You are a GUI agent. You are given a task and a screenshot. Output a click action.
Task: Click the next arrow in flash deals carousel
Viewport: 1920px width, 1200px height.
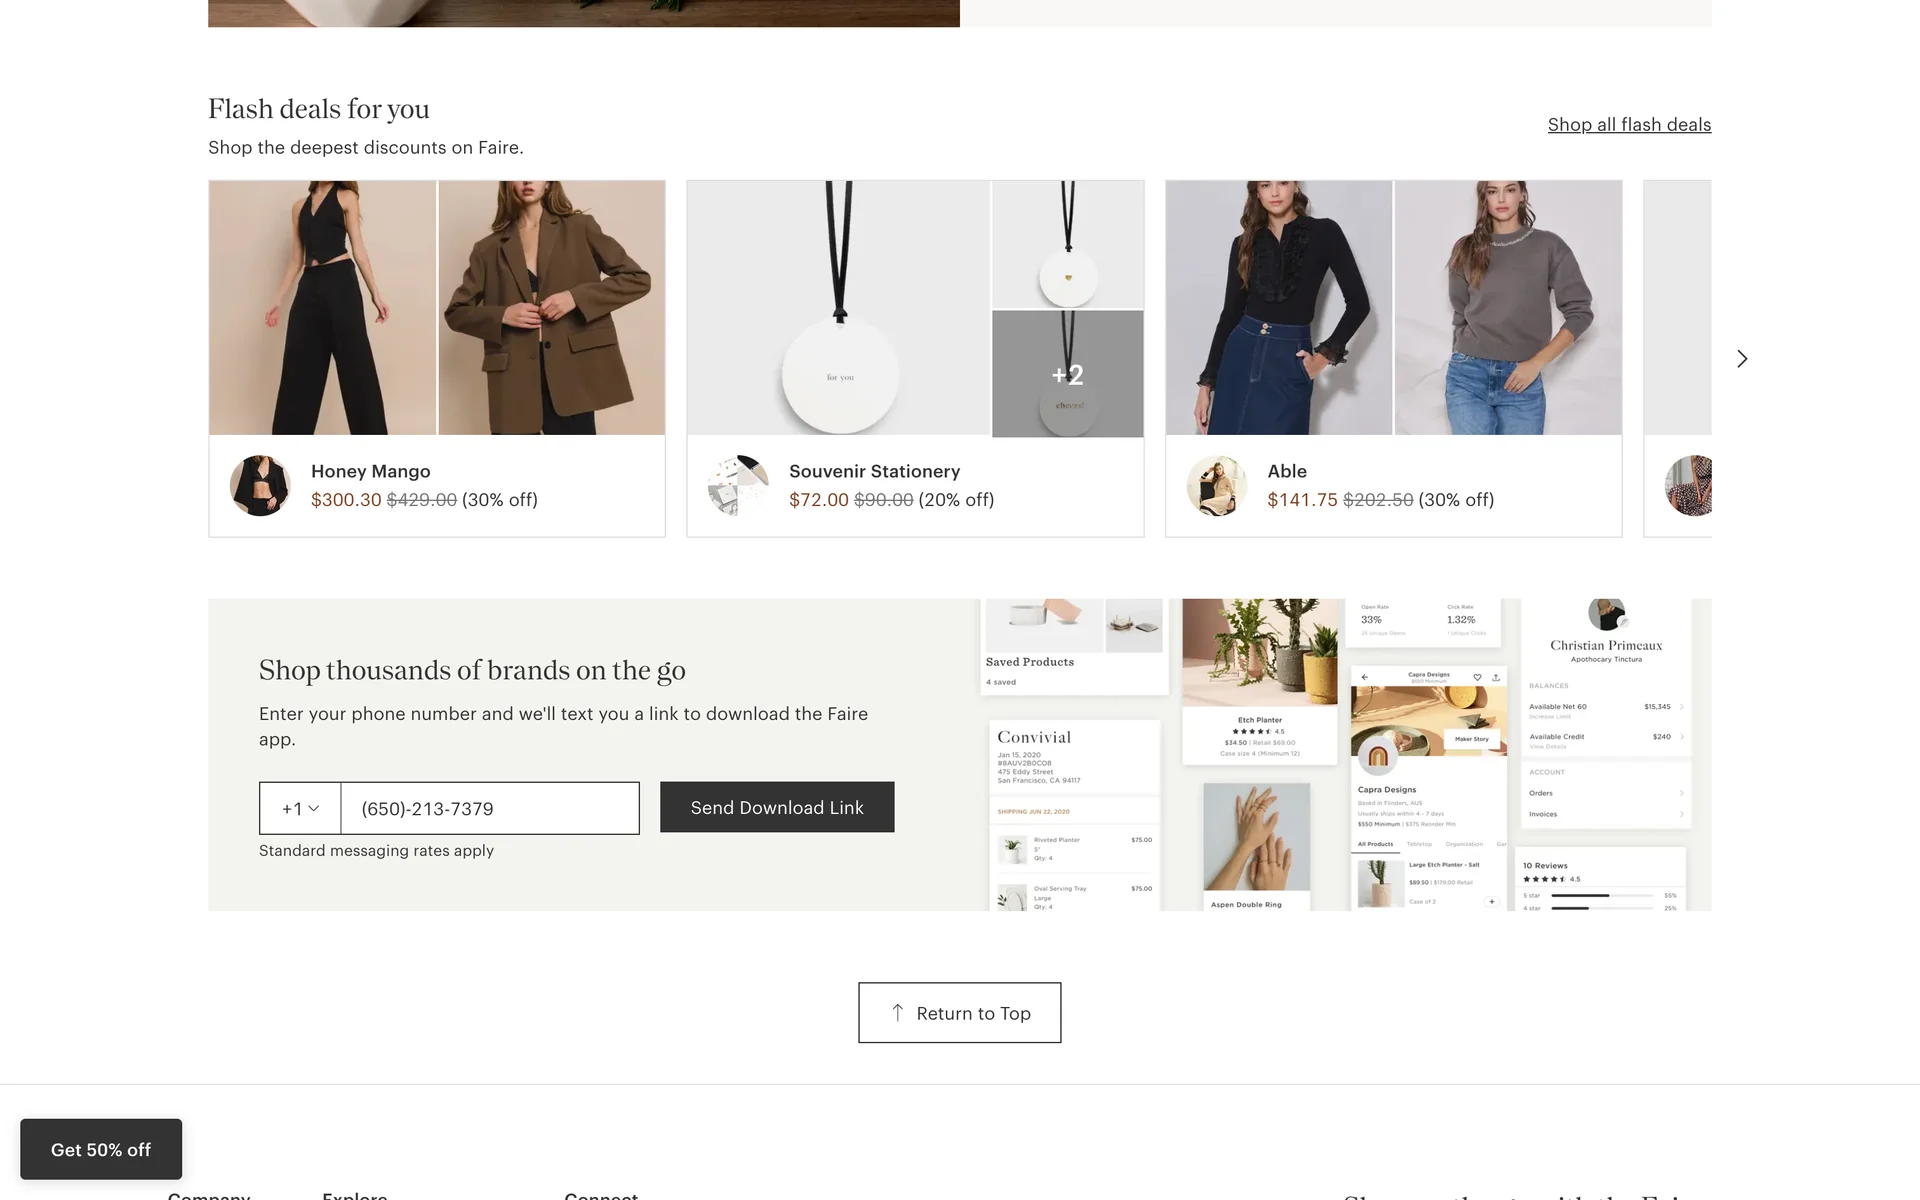coord(1741,359)
